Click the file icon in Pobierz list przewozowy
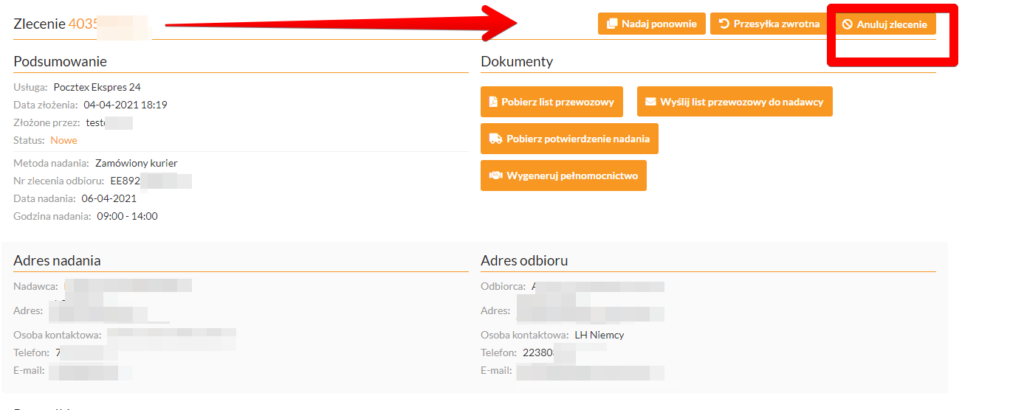The image size is (1024, 410). pos(493,102)
